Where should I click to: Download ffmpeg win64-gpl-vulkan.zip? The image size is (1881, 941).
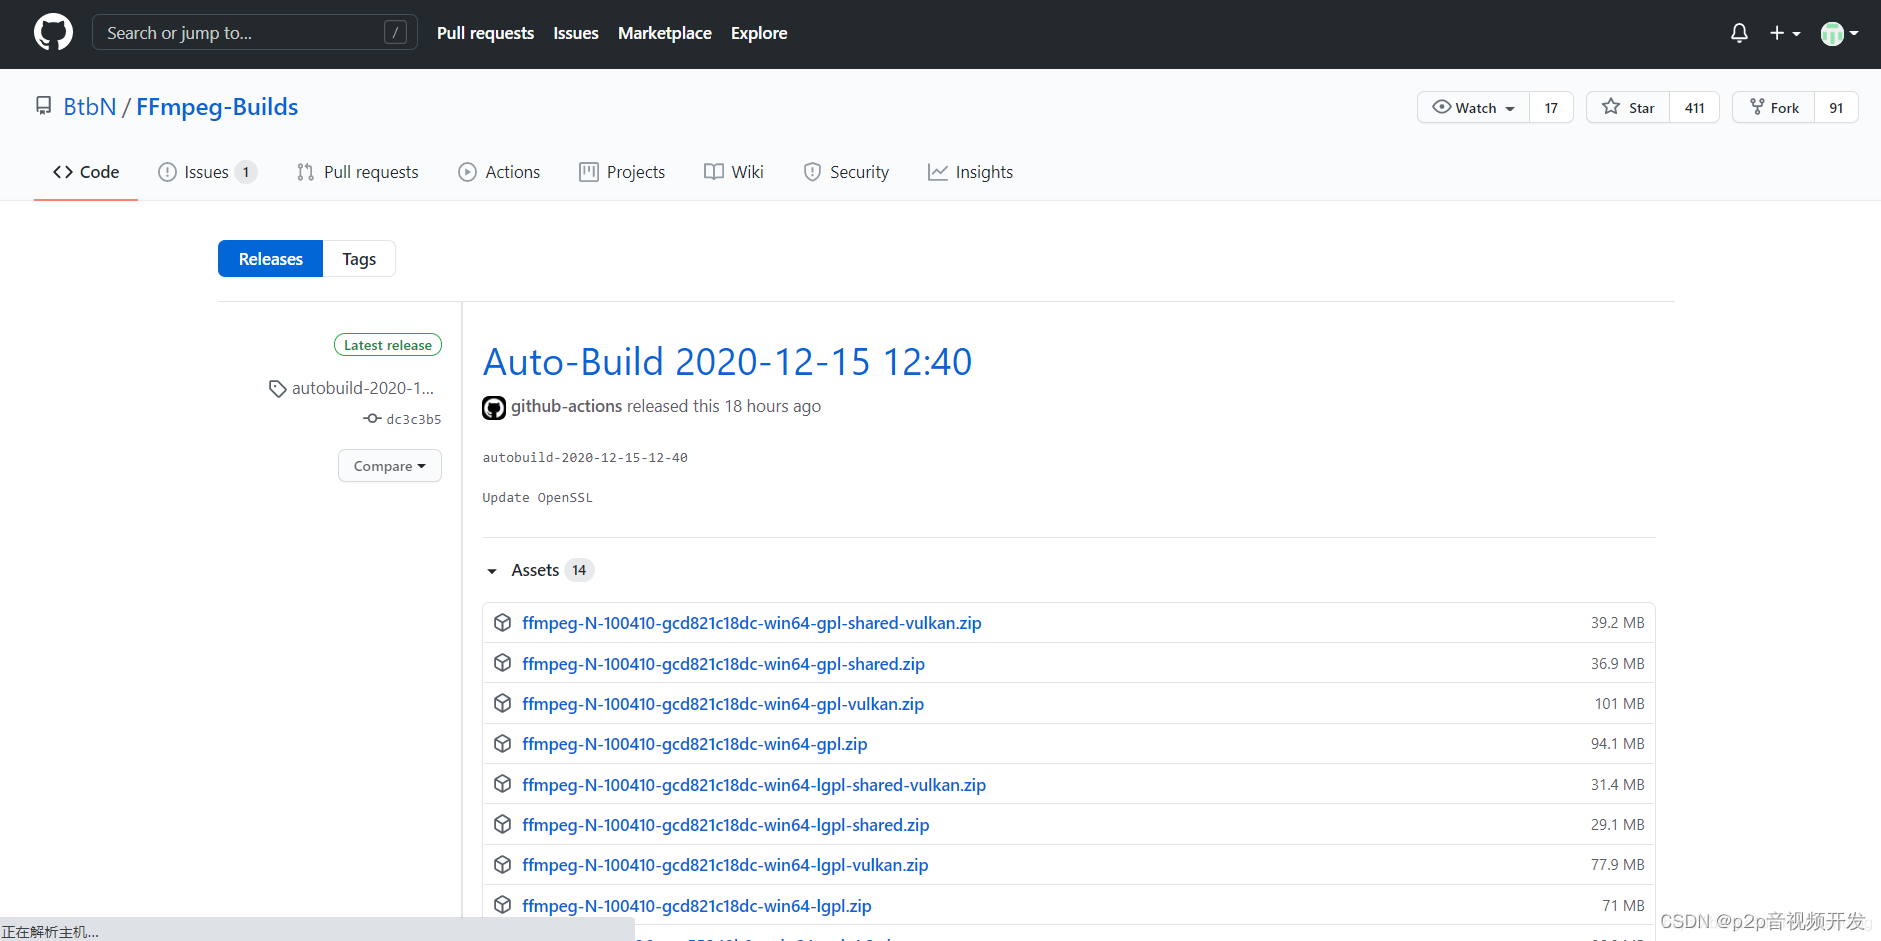723,704
